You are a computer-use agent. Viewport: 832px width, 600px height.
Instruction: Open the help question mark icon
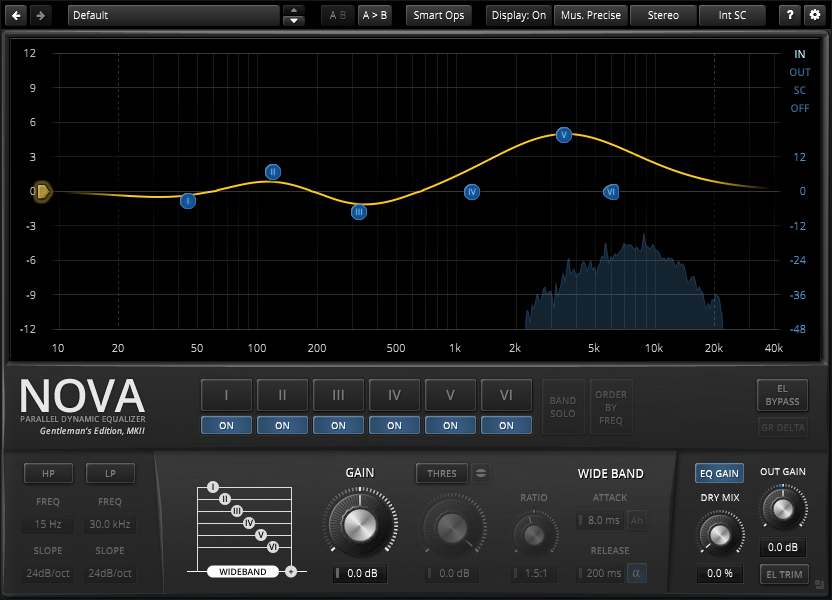coord(790,15)
